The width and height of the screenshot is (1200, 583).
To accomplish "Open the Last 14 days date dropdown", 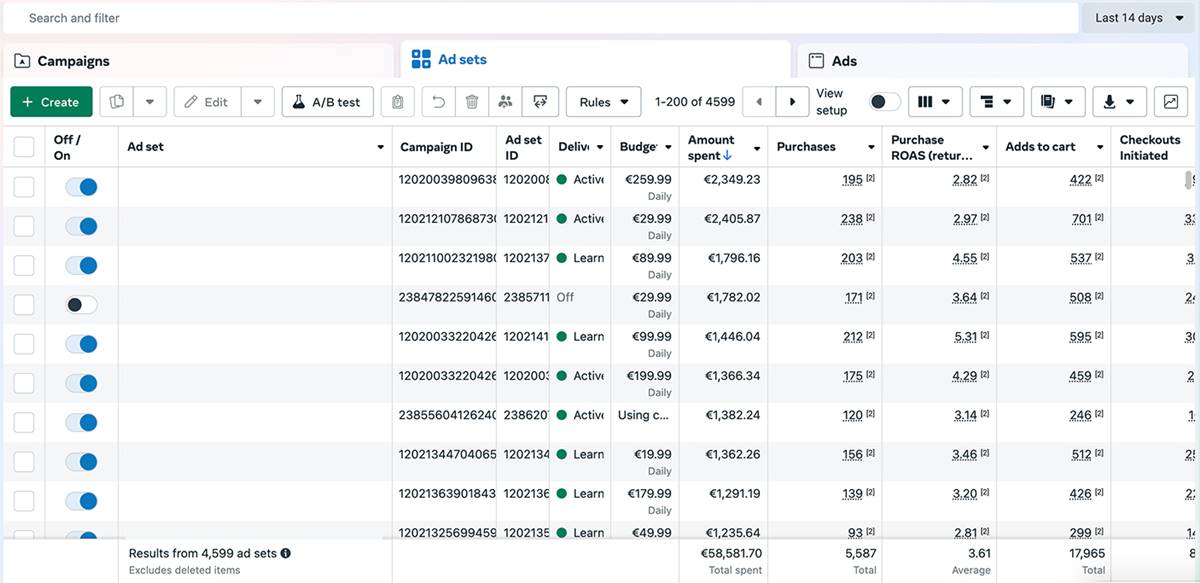I will pos(1138,18).
